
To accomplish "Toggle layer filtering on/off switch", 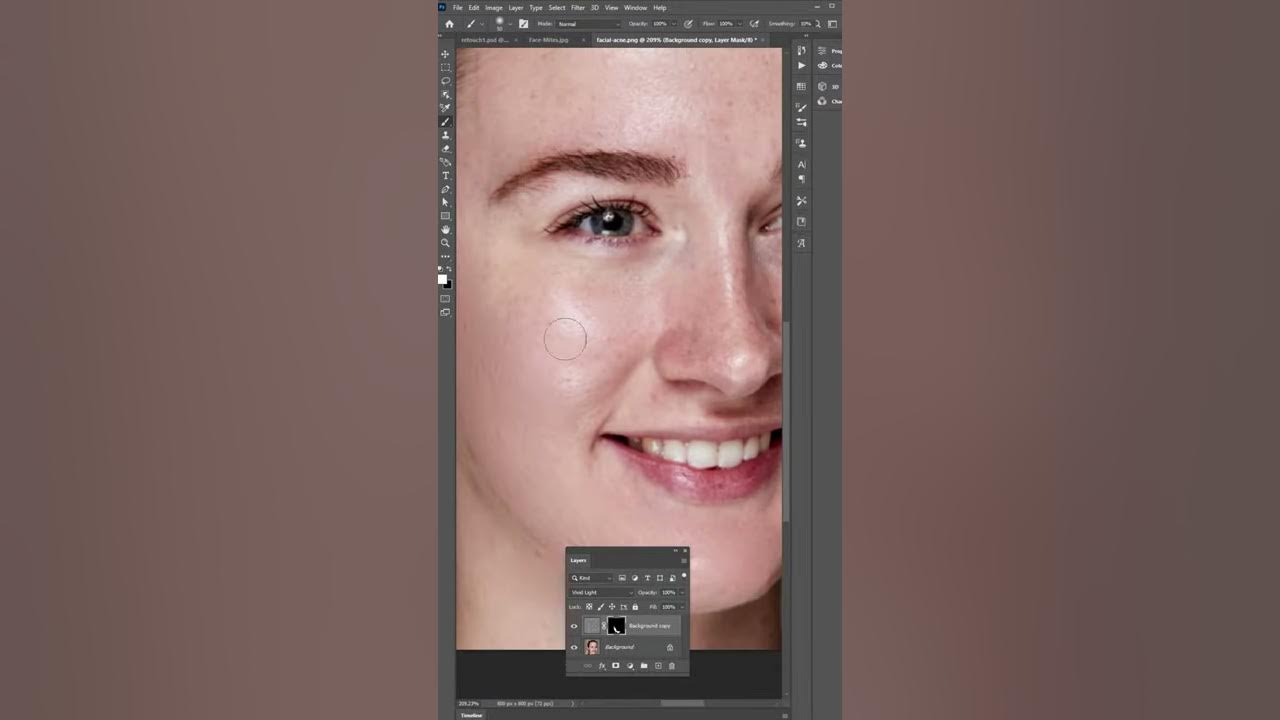I will coord(684,575).
